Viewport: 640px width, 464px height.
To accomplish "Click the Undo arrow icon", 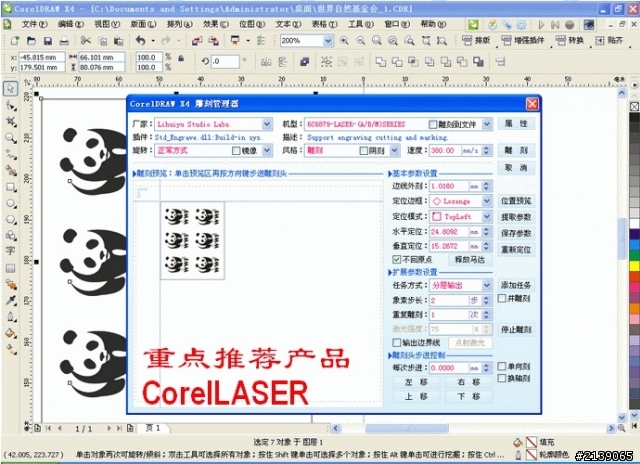I will pyautogui.click(x=141, y=41).
